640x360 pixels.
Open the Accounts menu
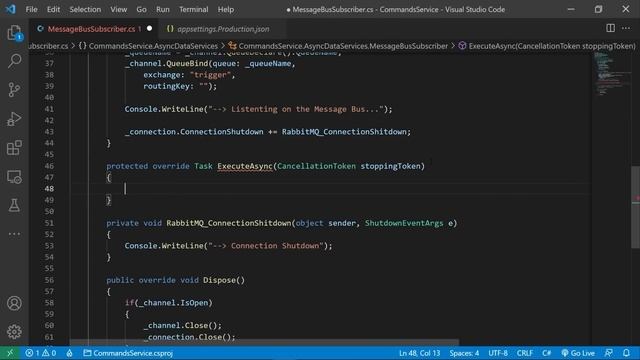[14, 303]
